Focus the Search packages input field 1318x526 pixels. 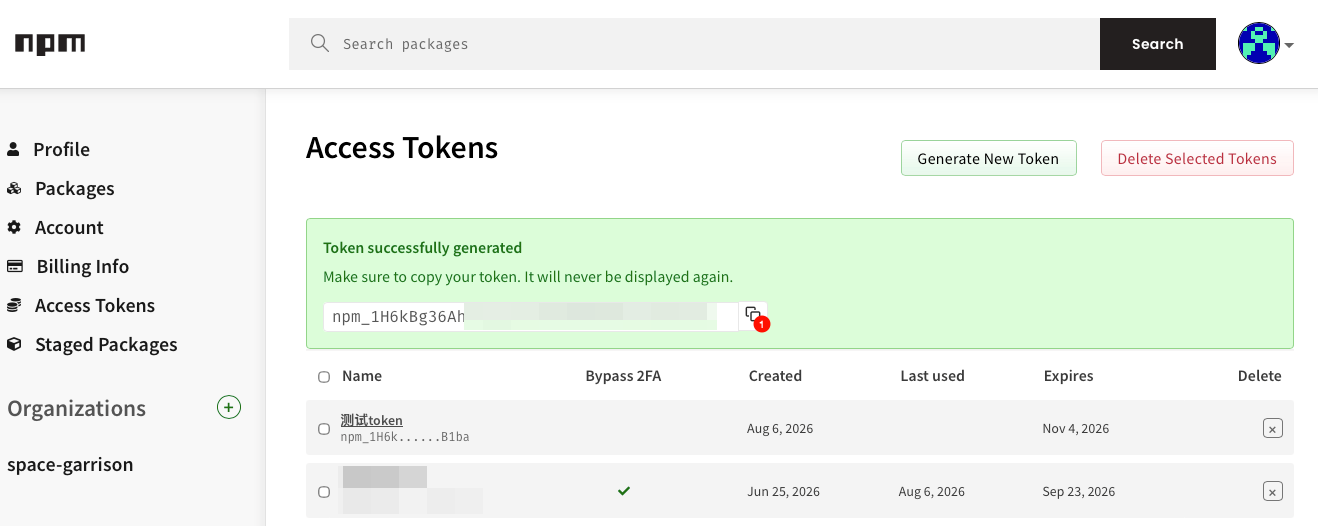click(694, 44)
